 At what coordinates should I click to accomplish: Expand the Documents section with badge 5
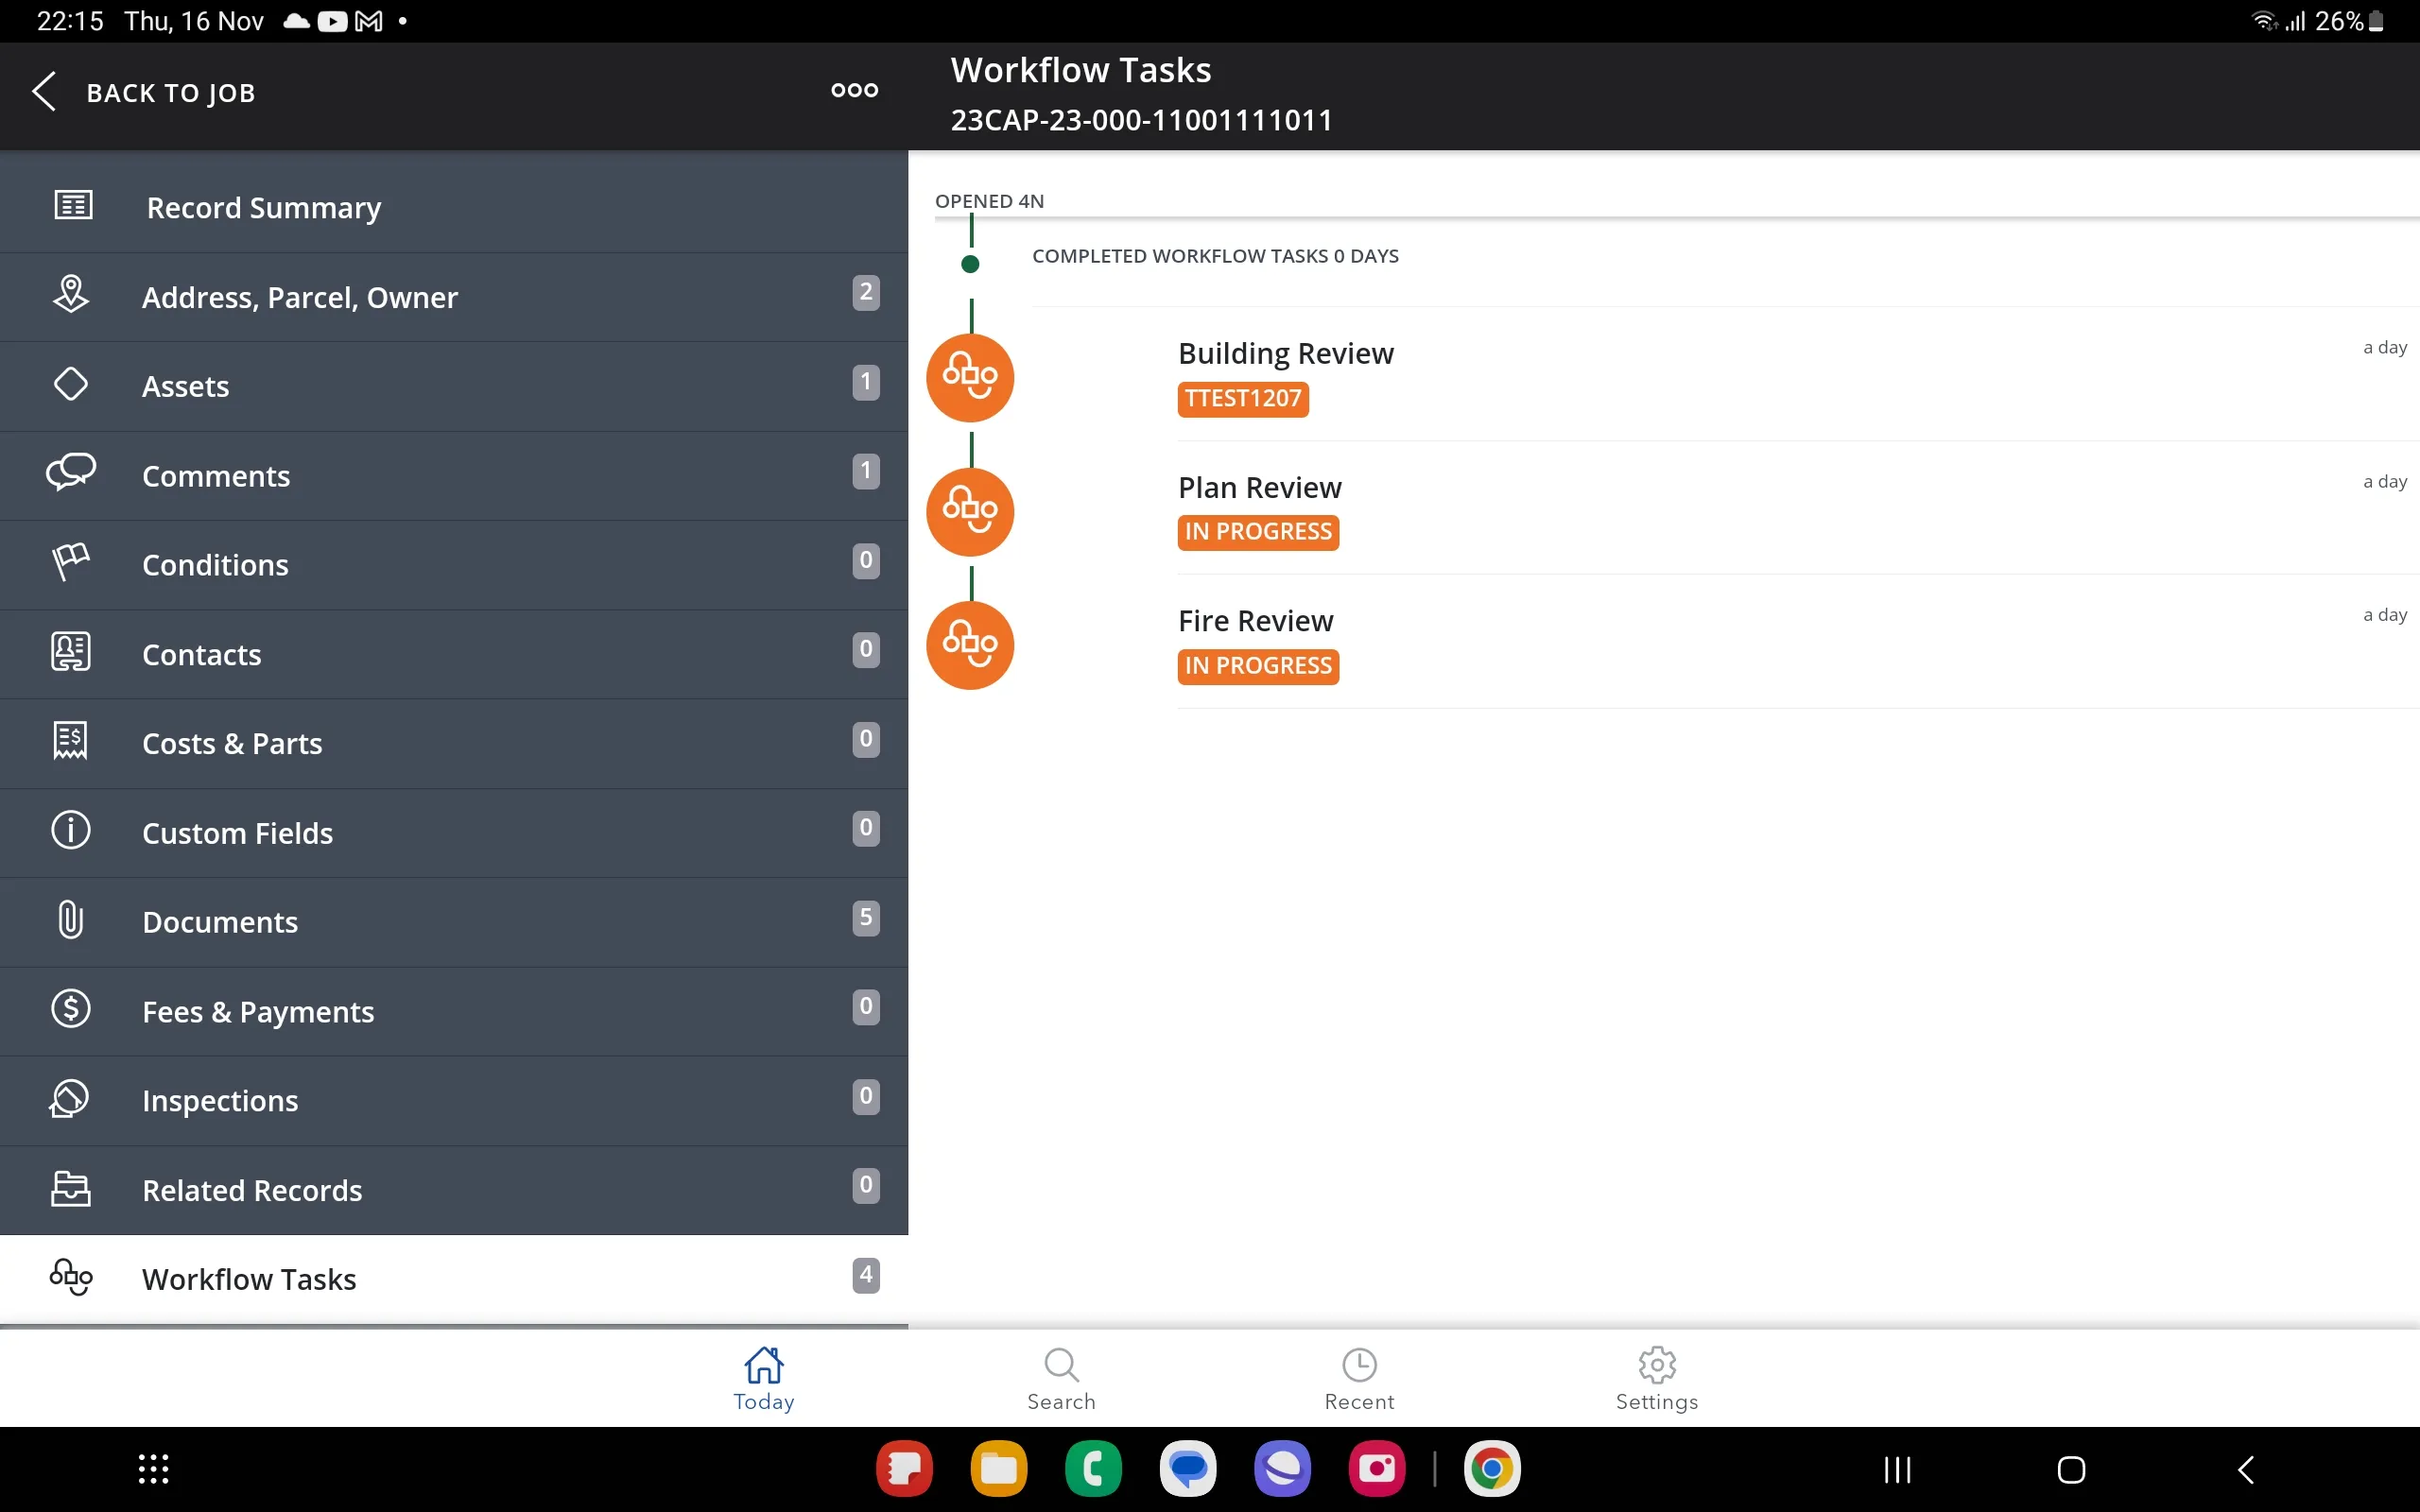(x=455, y=921)
